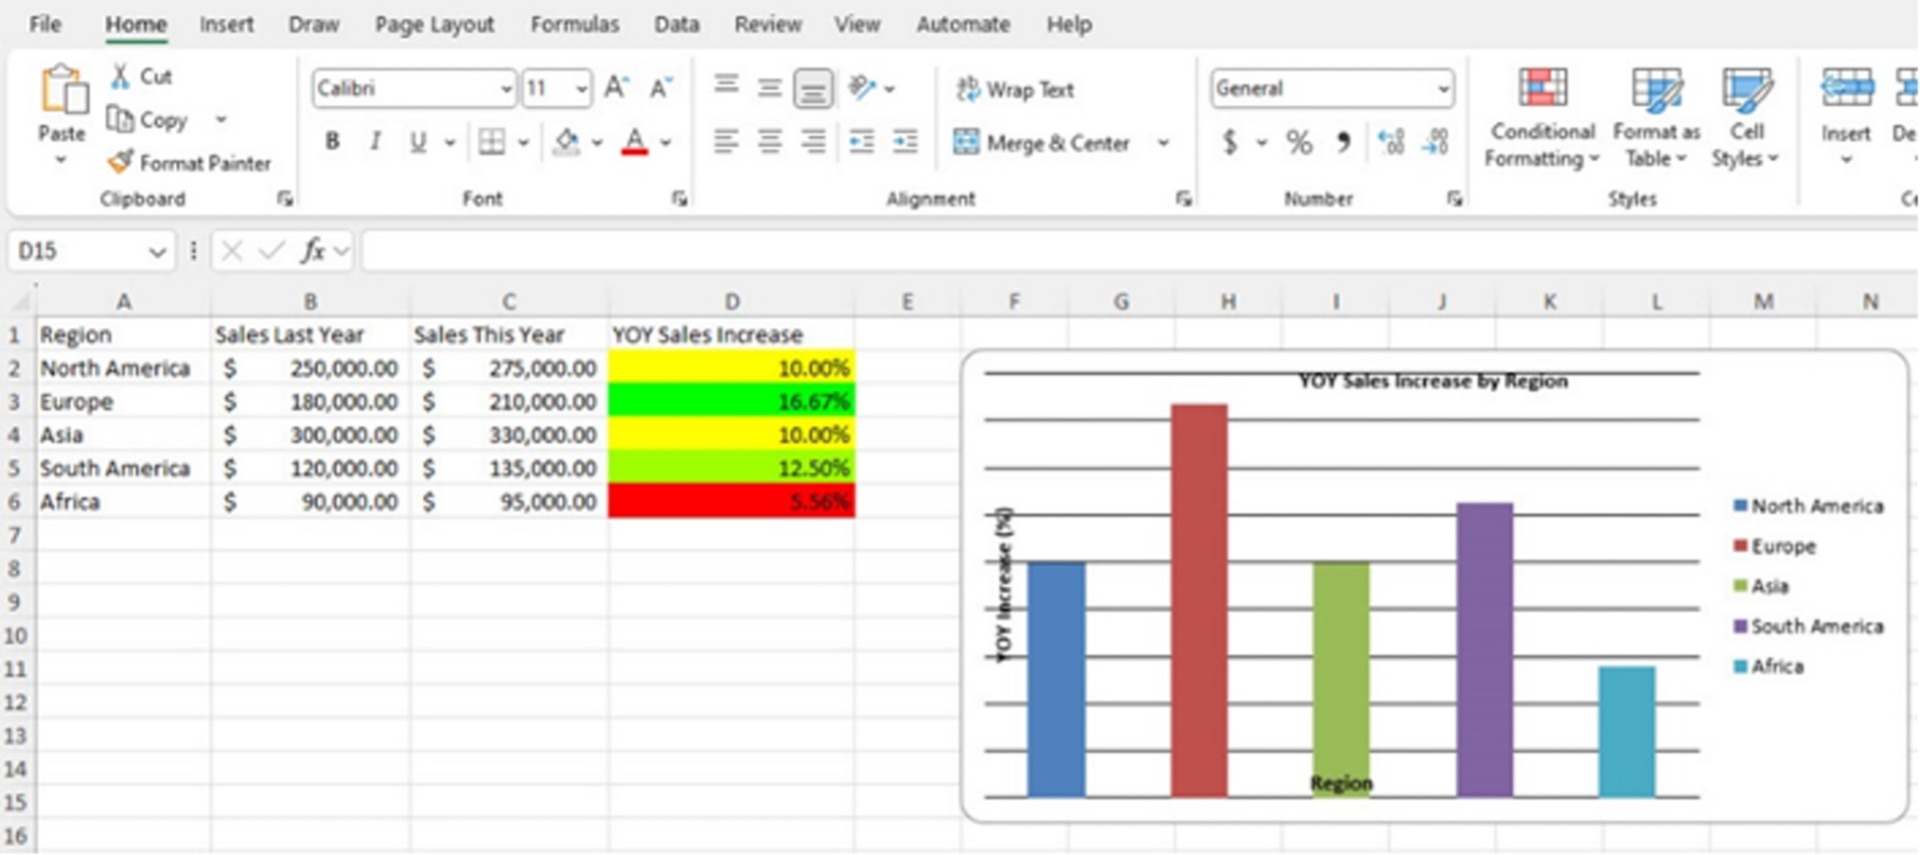Click the Middle Align icon
The image size is (1920, 855).
pos(769,88)
